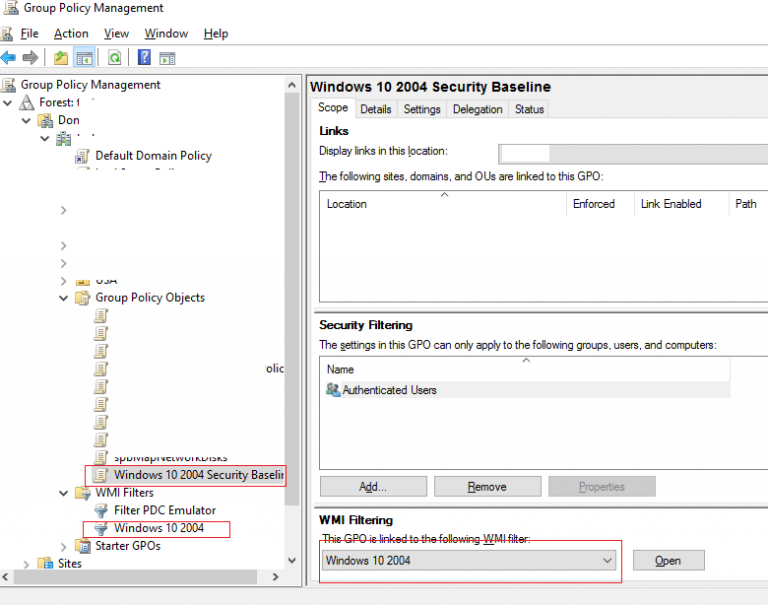Sort links by the Path column header
The height and width of the screenshot is (605, 768).
coord(748,203)
